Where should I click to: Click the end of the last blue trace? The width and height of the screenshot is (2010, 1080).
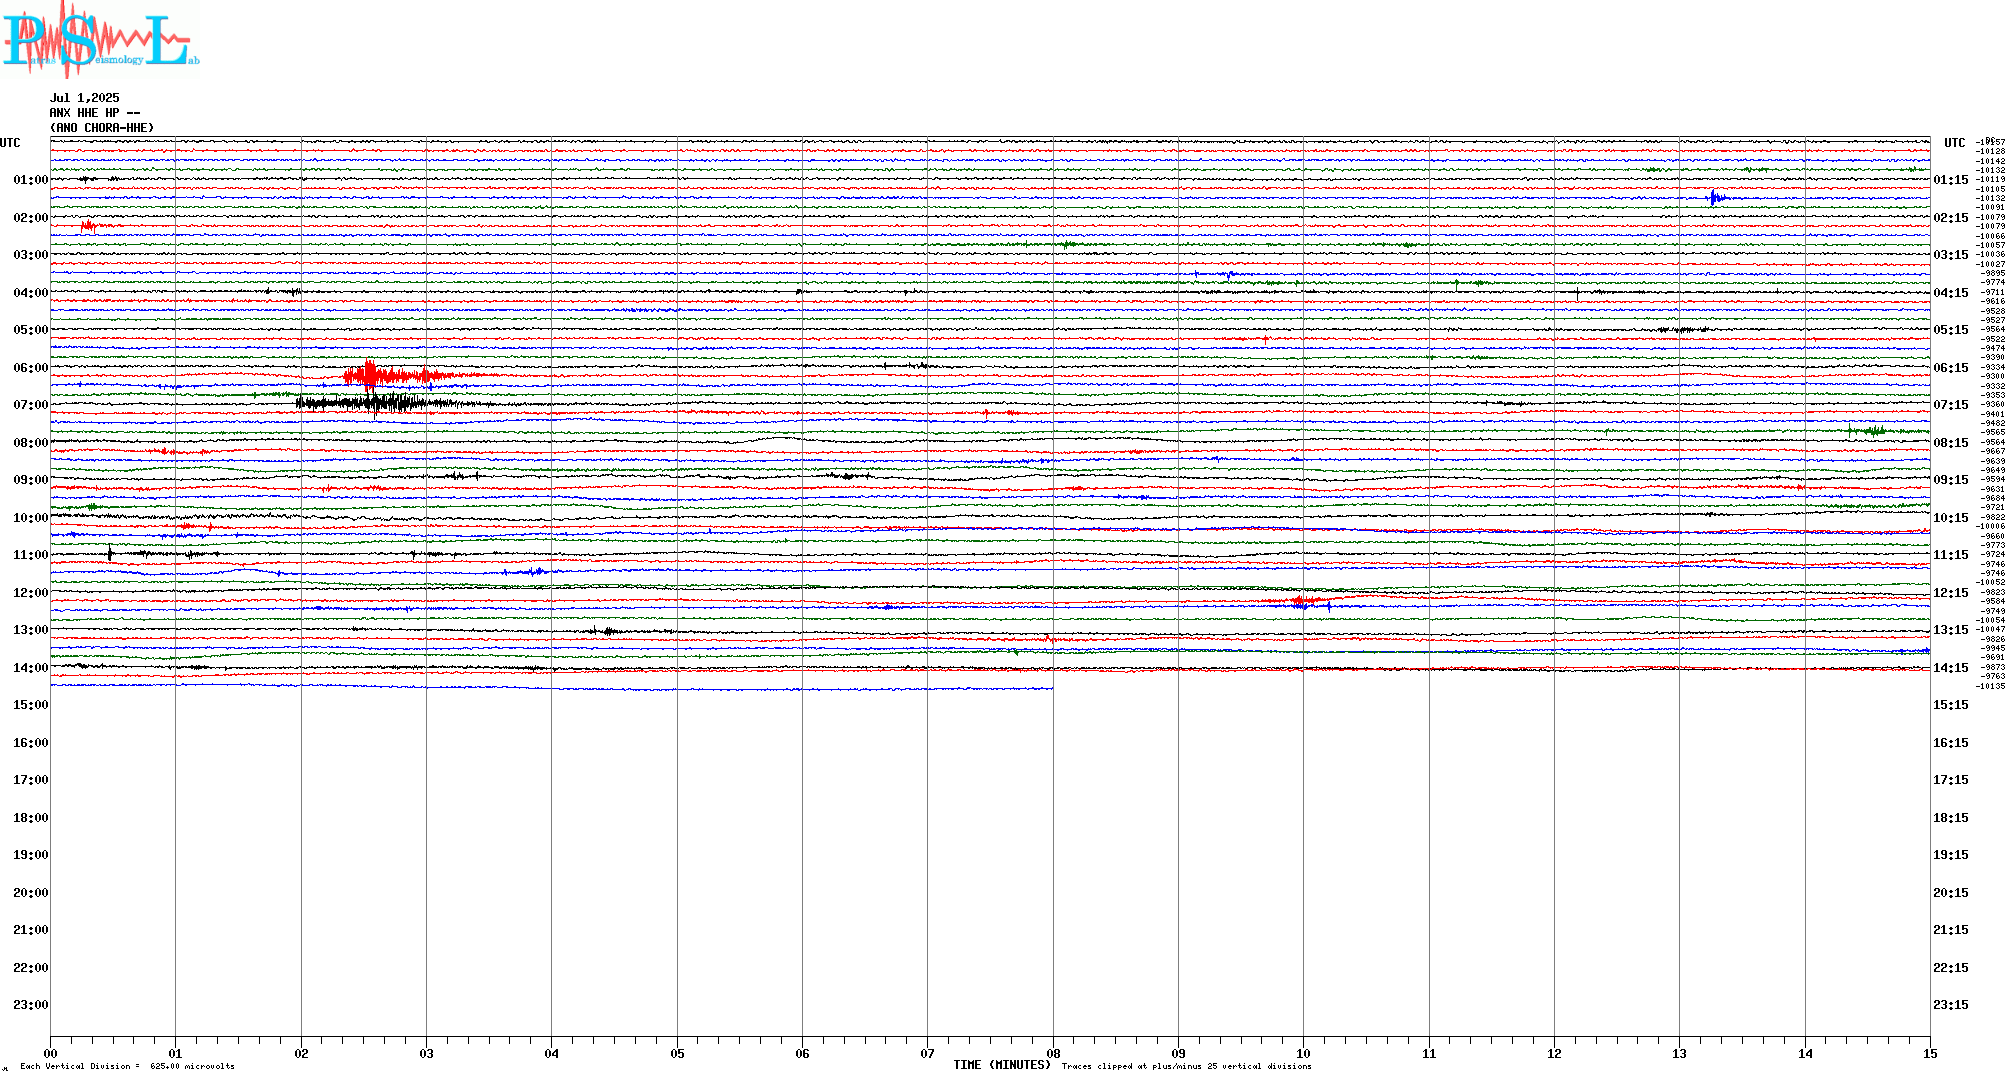tap(1051, 688)
